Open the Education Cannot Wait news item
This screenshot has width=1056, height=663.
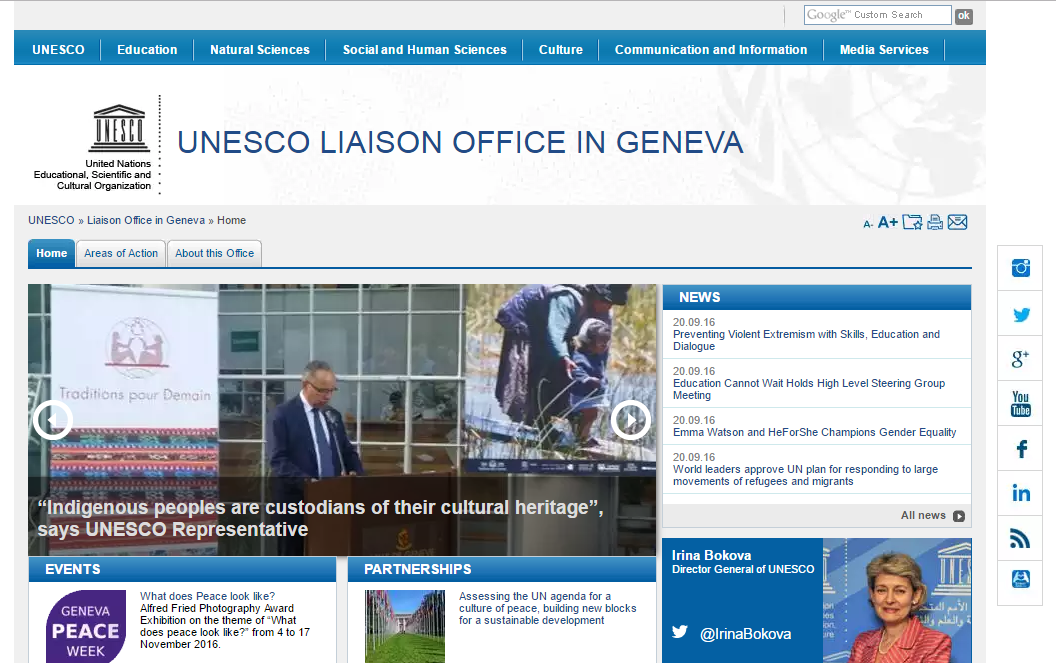(809, 389)
